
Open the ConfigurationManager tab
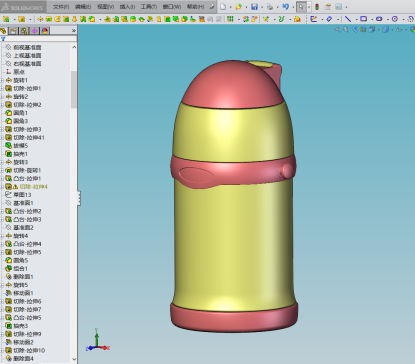pyautogui.click(x=24, y=31)
